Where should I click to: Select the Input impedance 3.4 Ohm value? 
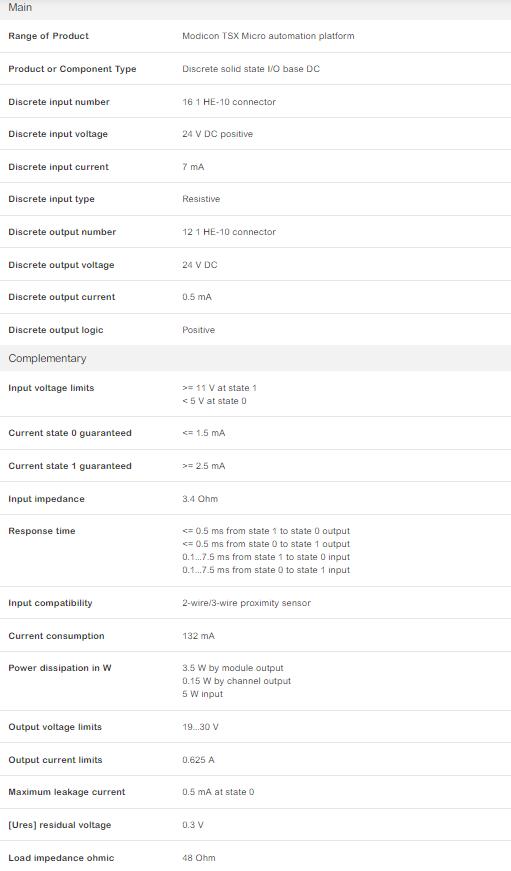(200, 499)
